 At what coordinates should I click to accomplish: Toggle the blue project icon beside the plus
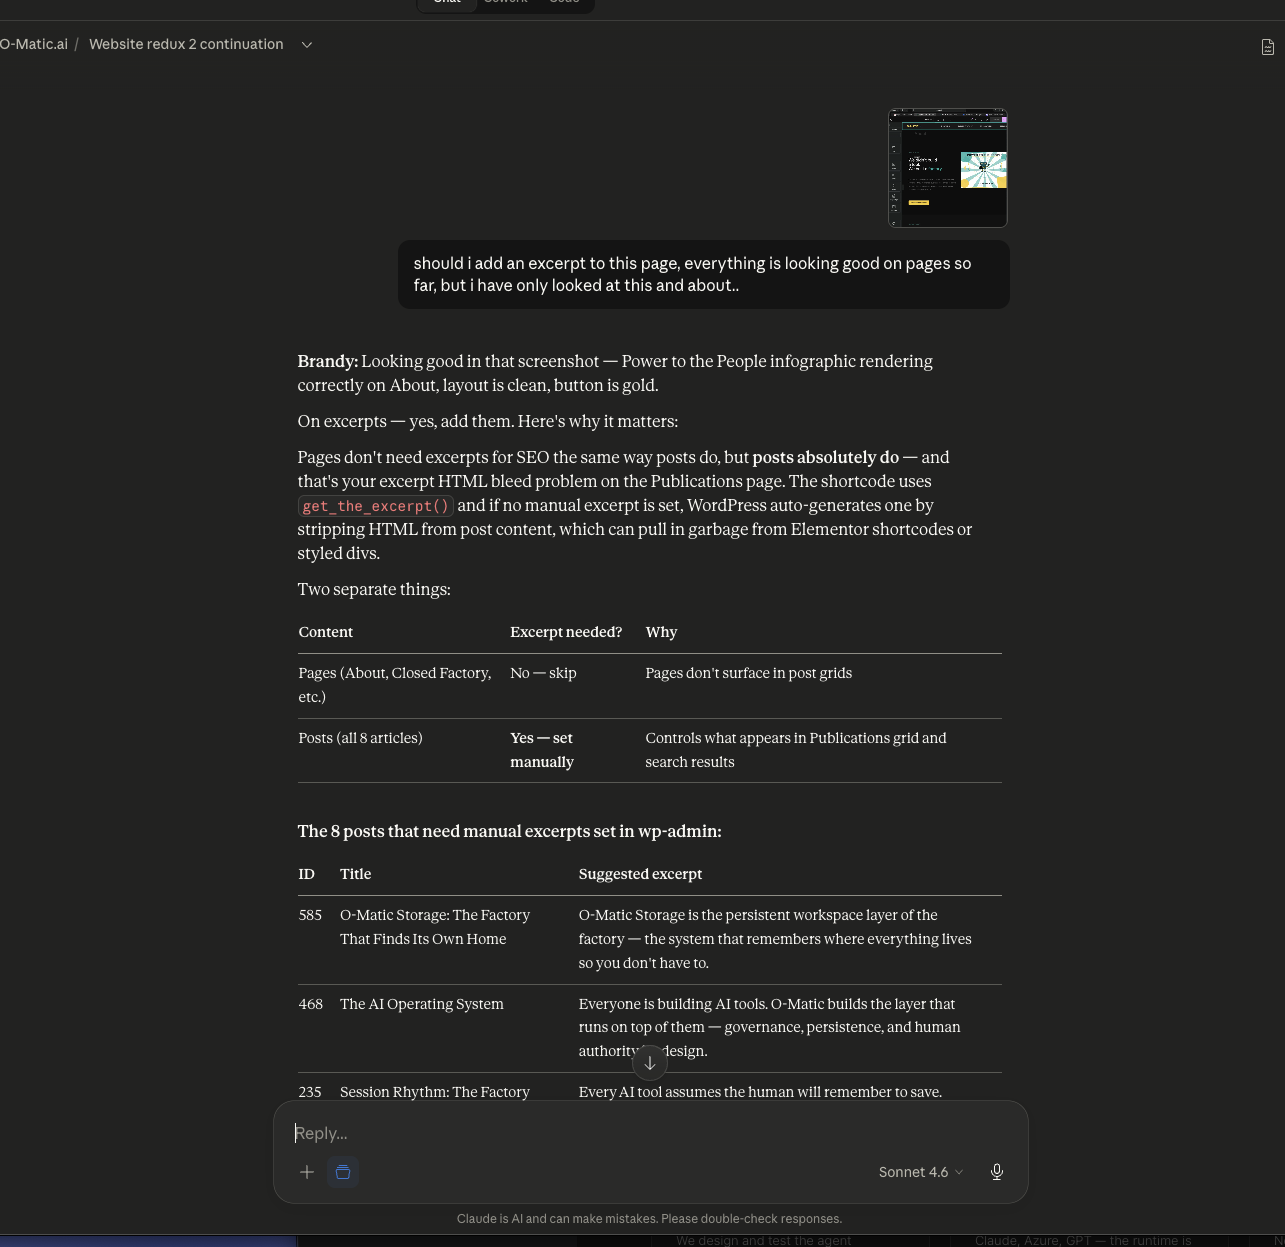[343, 1172]
